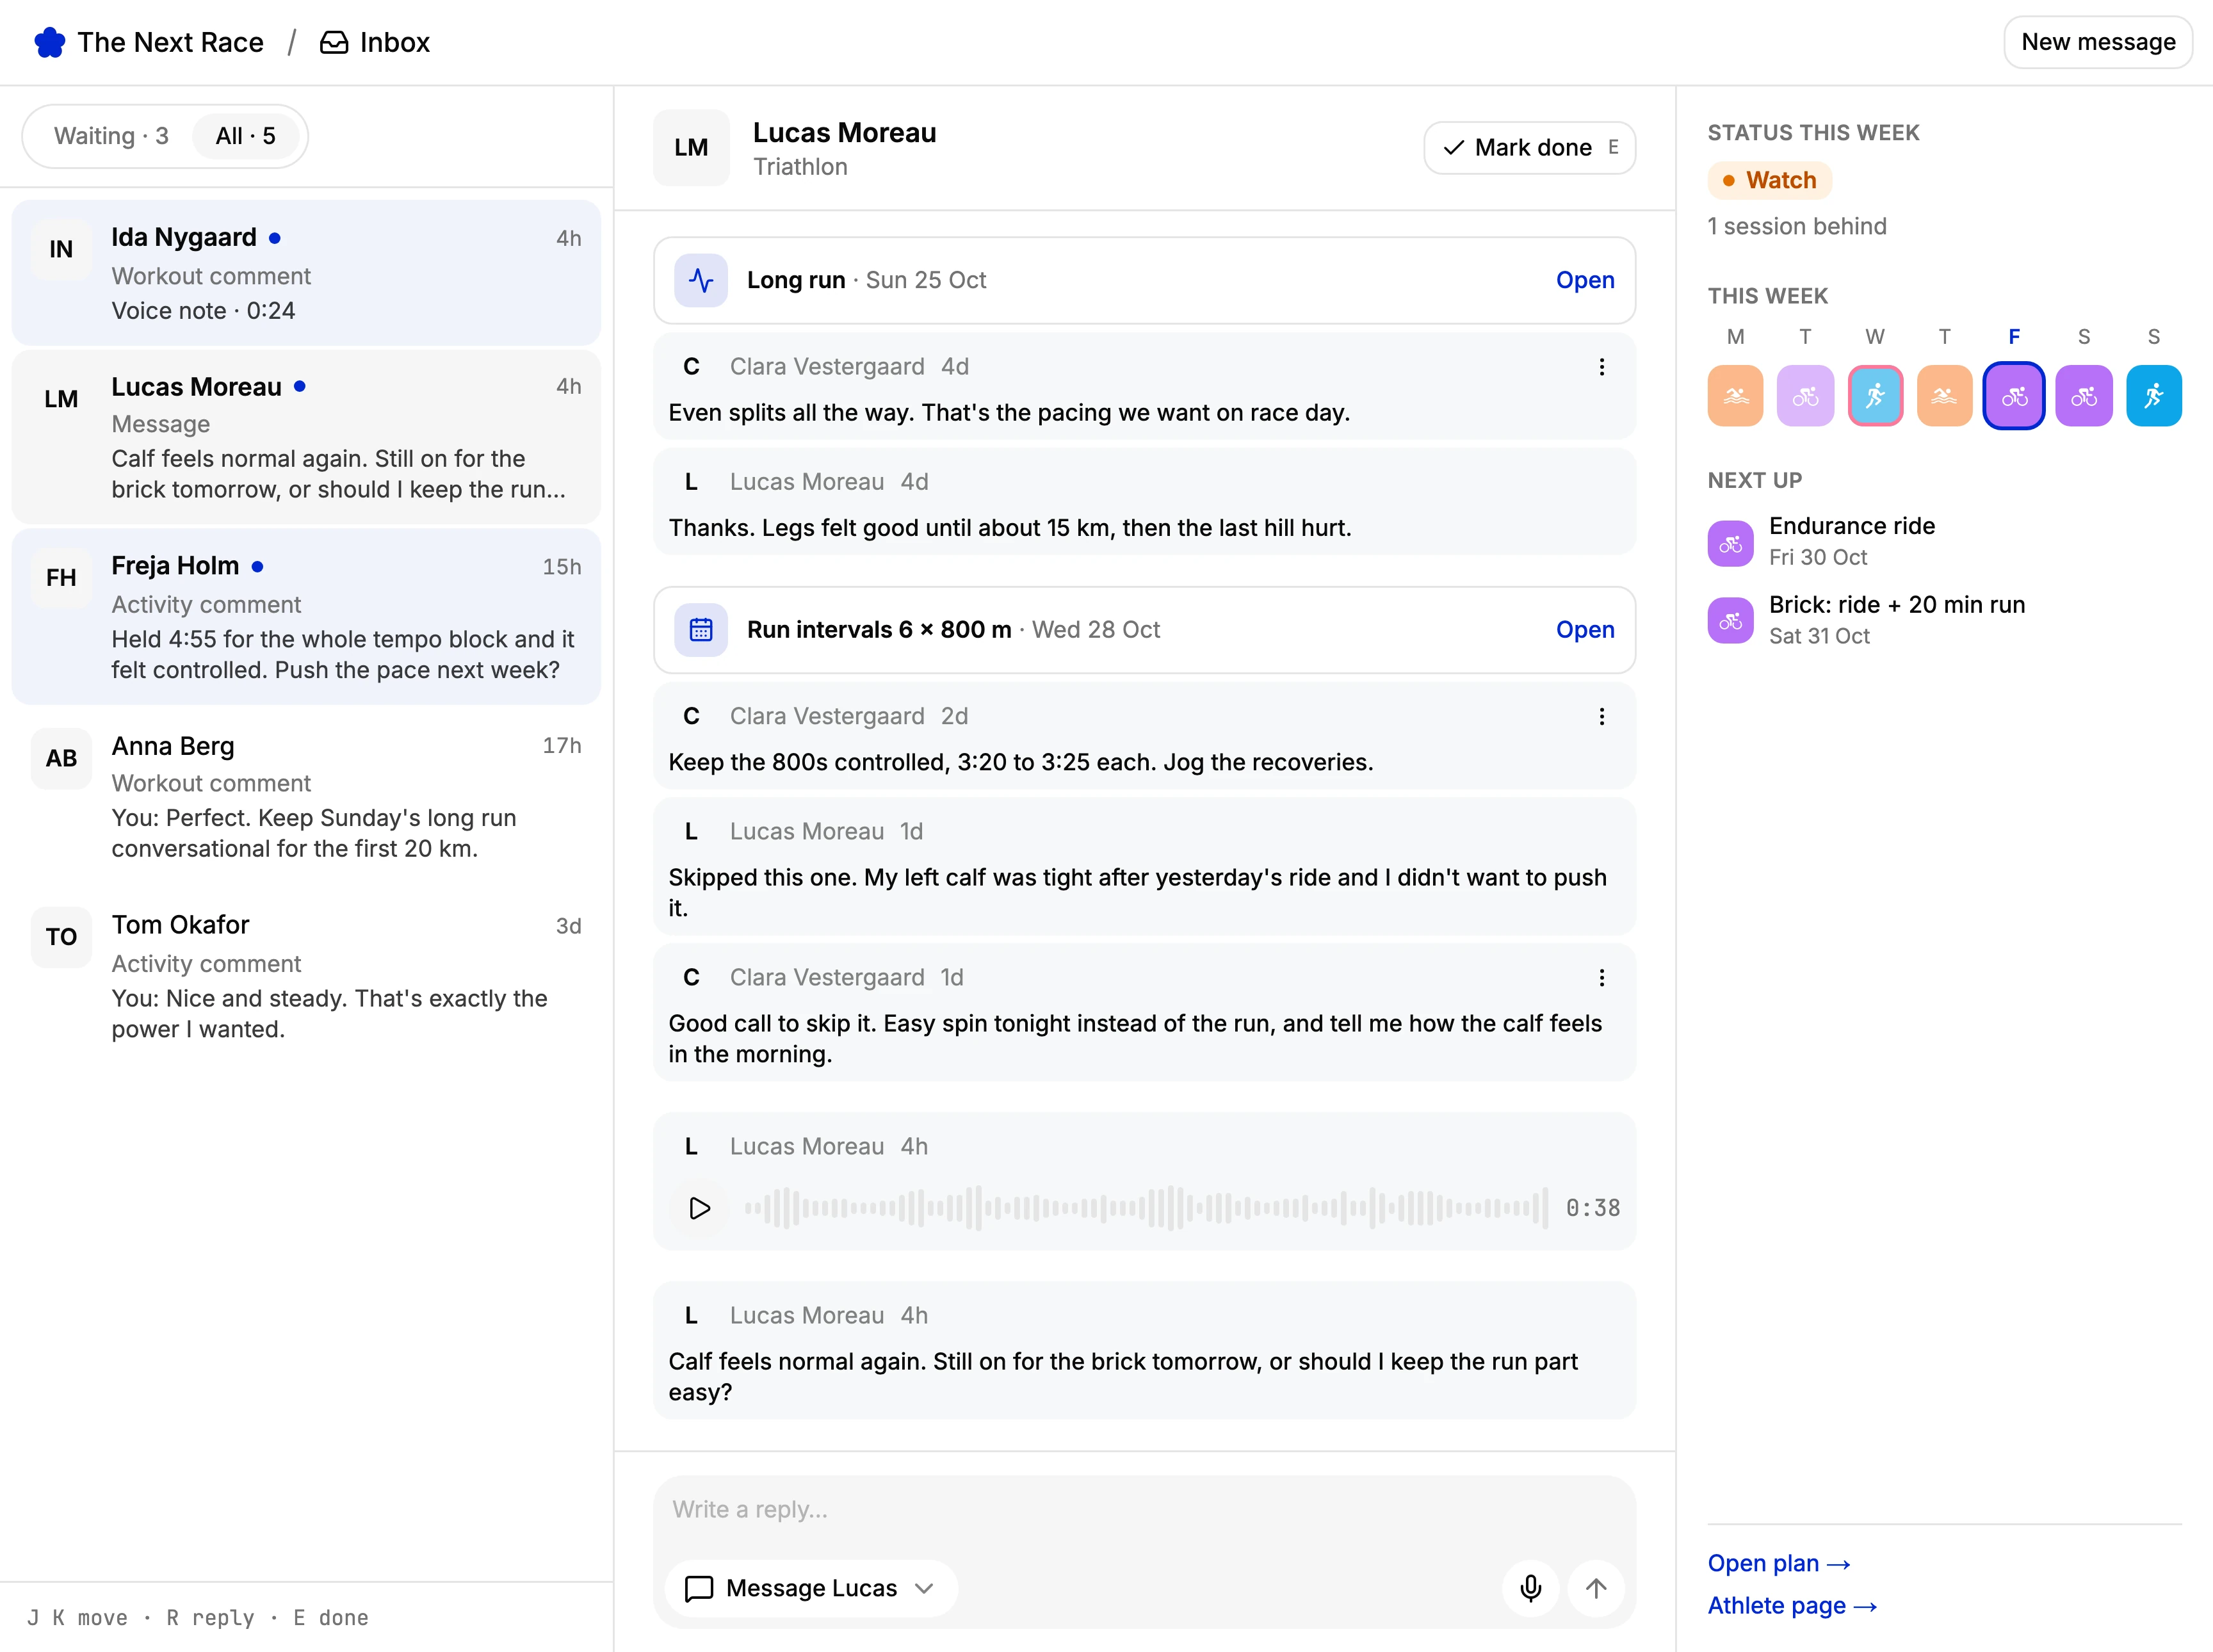Select Wednesday run session tile
The width and height of the screenshot is (2213, 1652).
click(x=1875, y=396)
